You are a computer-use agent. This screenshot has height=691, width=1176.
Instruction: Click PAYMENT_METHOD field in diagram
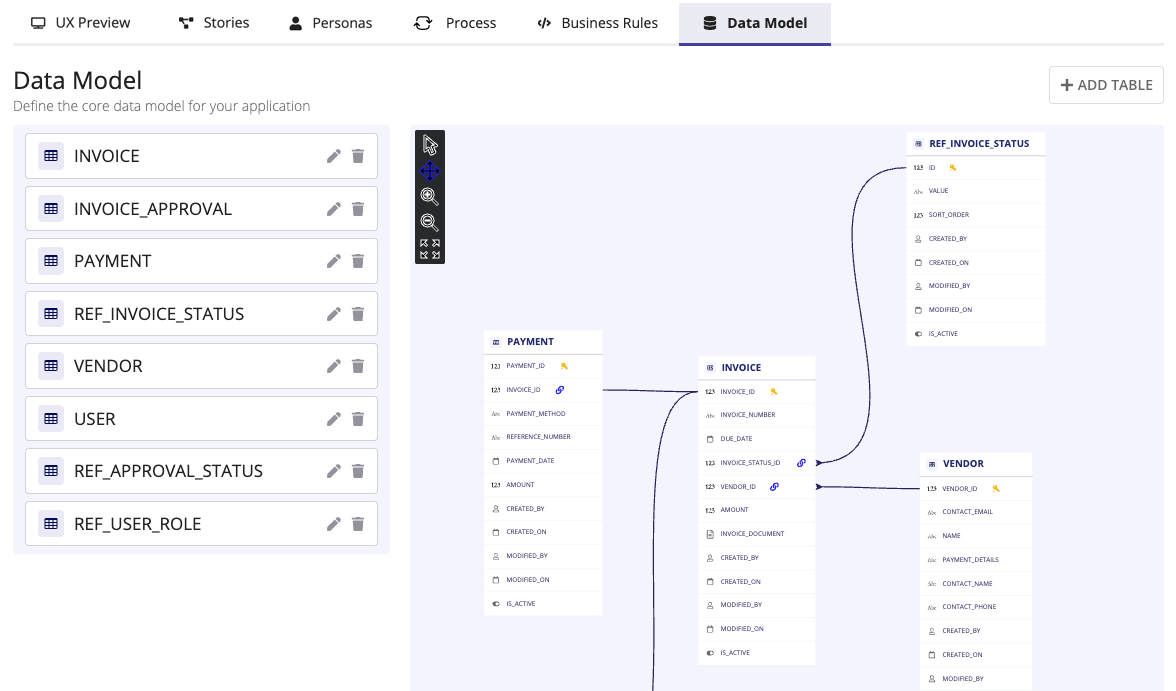[543, 413]
